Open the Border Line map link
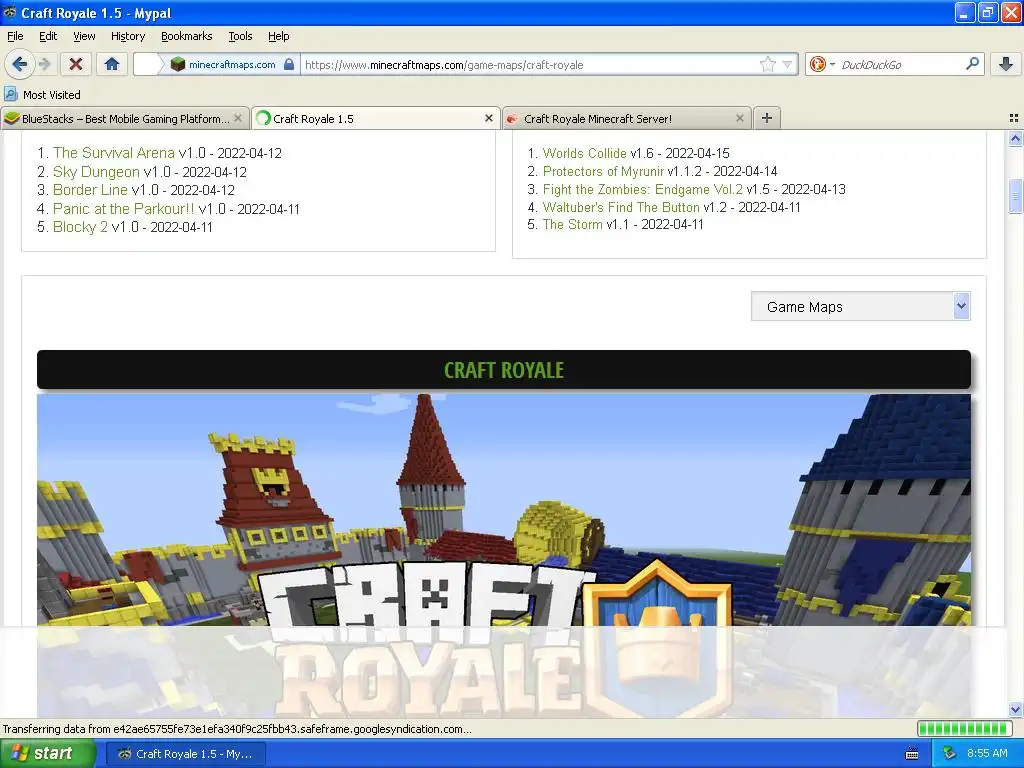The image size is (1024, 768). (x=90, y=190)
